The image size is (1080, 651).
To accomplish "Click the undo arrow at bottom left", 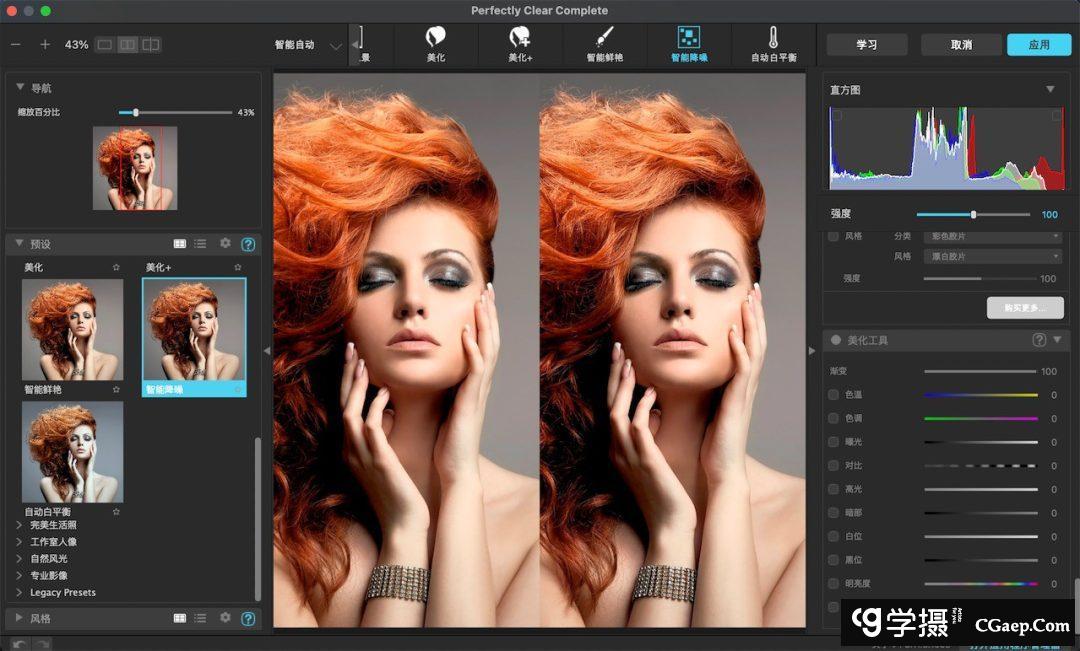I will click(19, 643).
